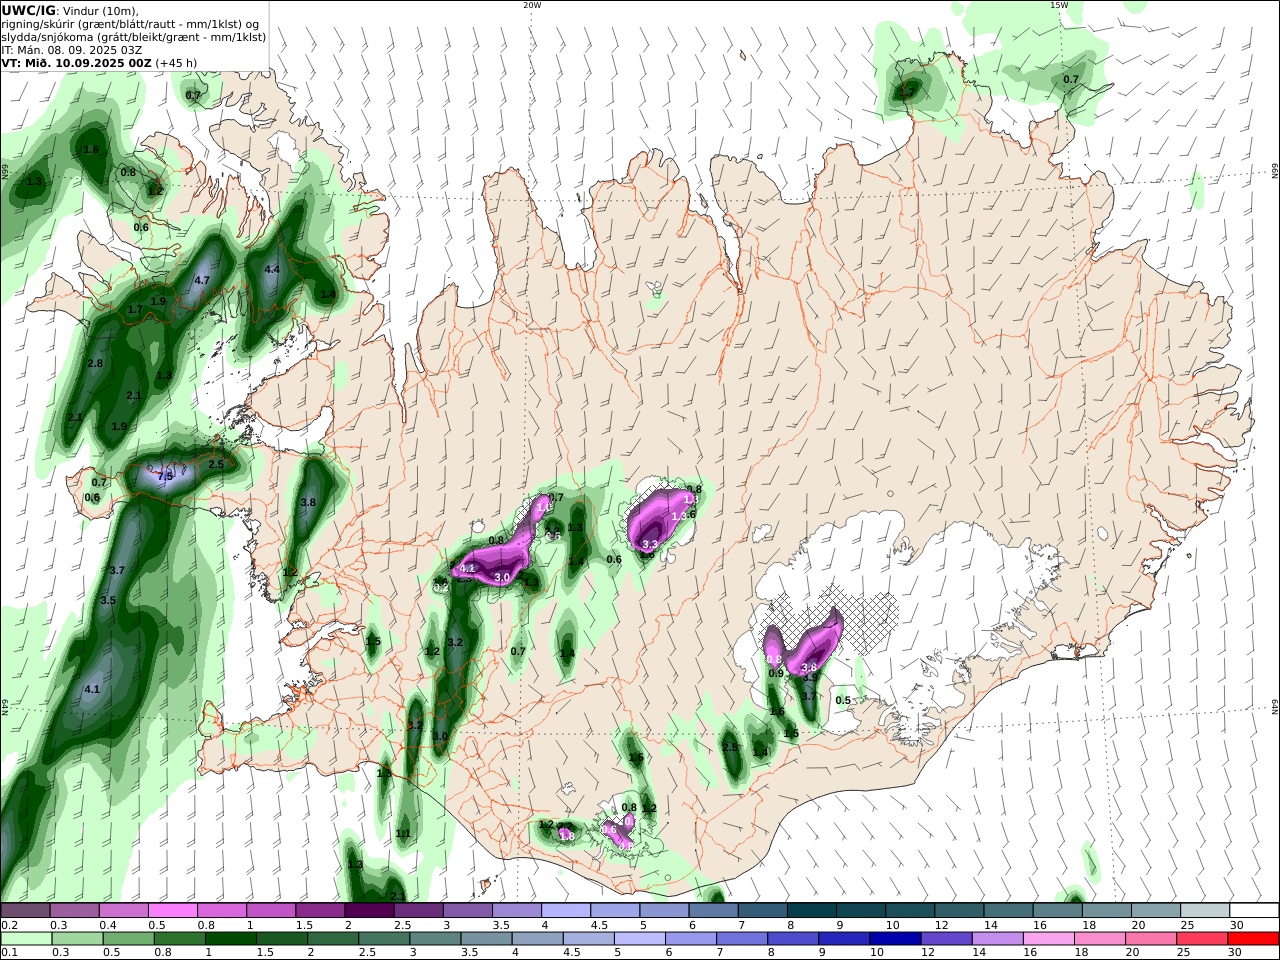
Task: Pick the palest green rain swatch 0.1–0.3
Action: [x=26, y=939]
